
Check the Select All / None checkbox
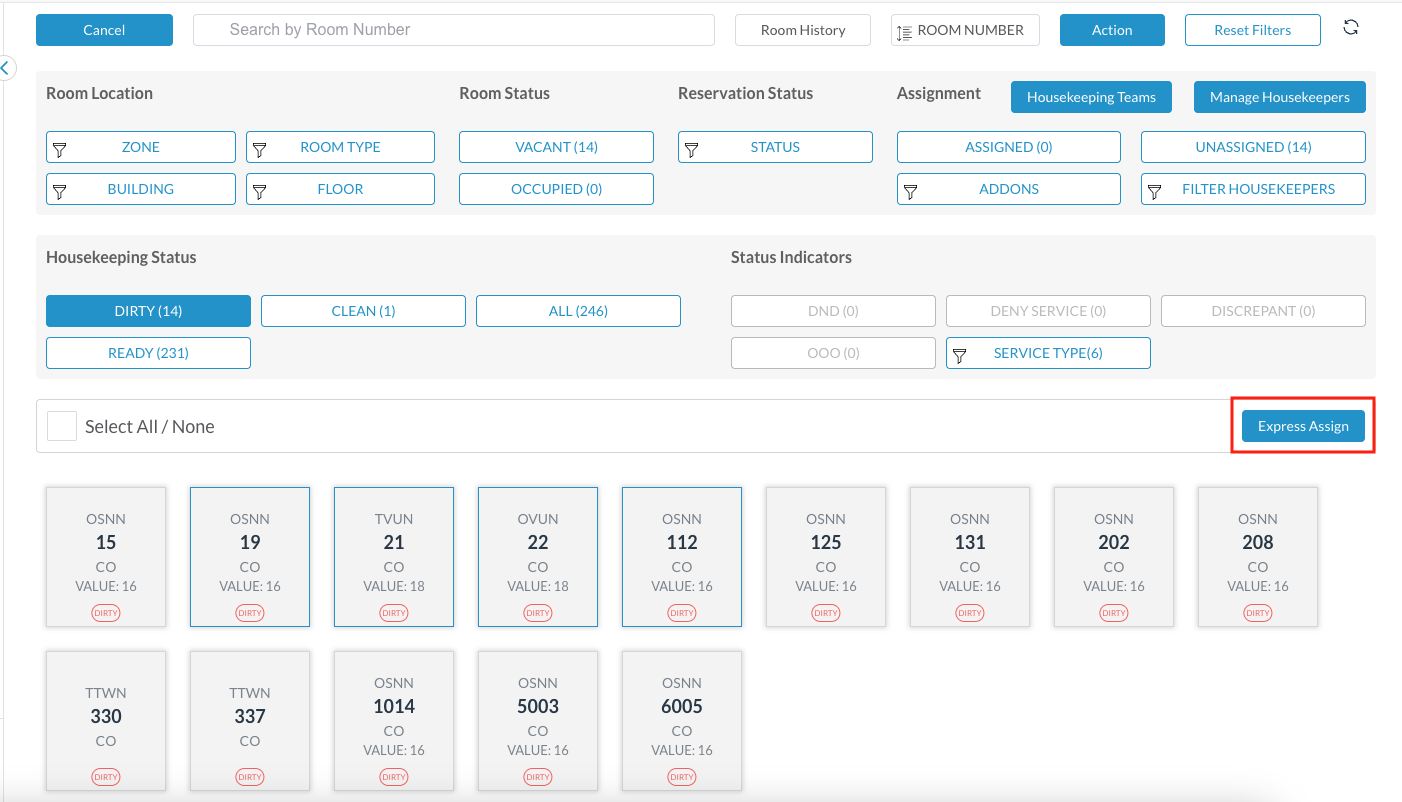pyautogui.click(x=62, y=426)
